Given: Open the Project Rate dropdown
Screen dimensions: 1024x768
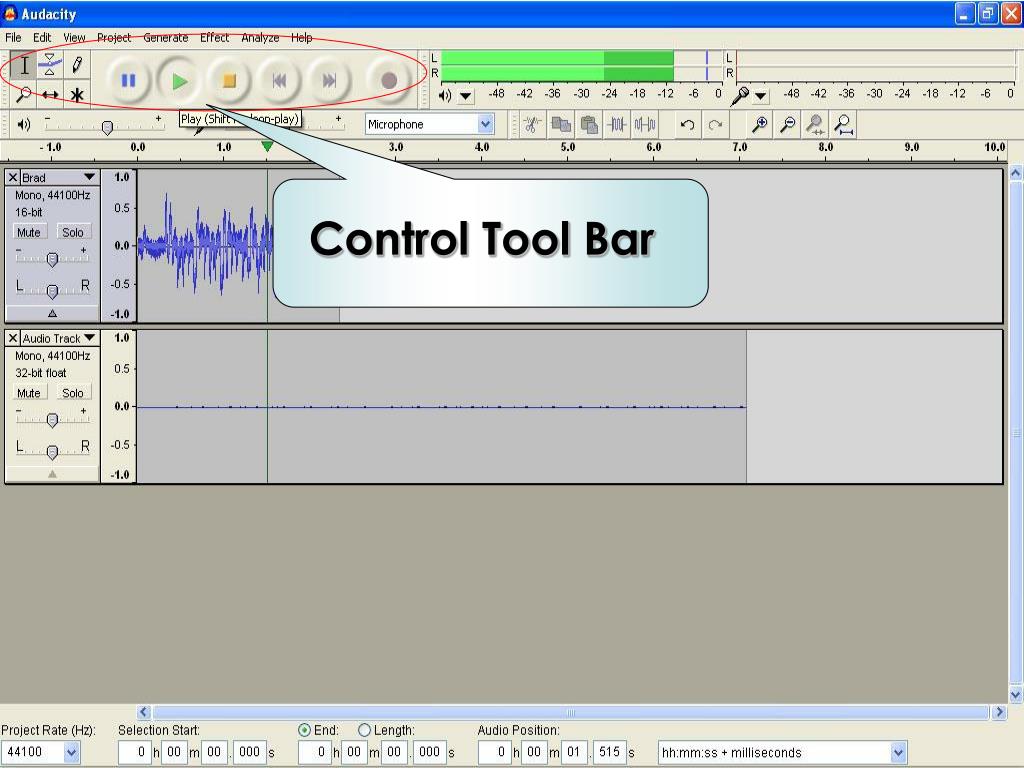Looking at the screenshot, I should coord(72,752).
